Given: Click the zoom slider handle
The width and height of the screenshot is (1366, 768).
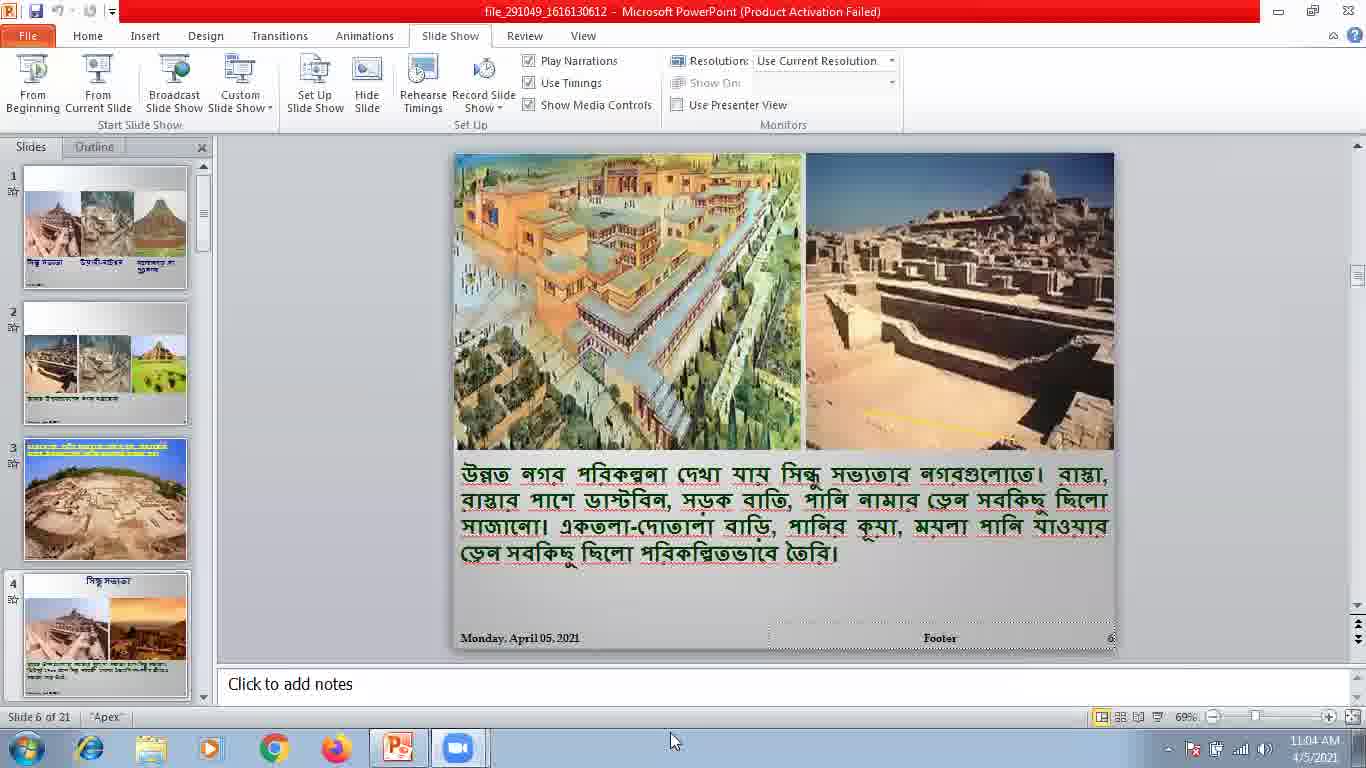Looking at the screenshot, I should (1255, 717).
